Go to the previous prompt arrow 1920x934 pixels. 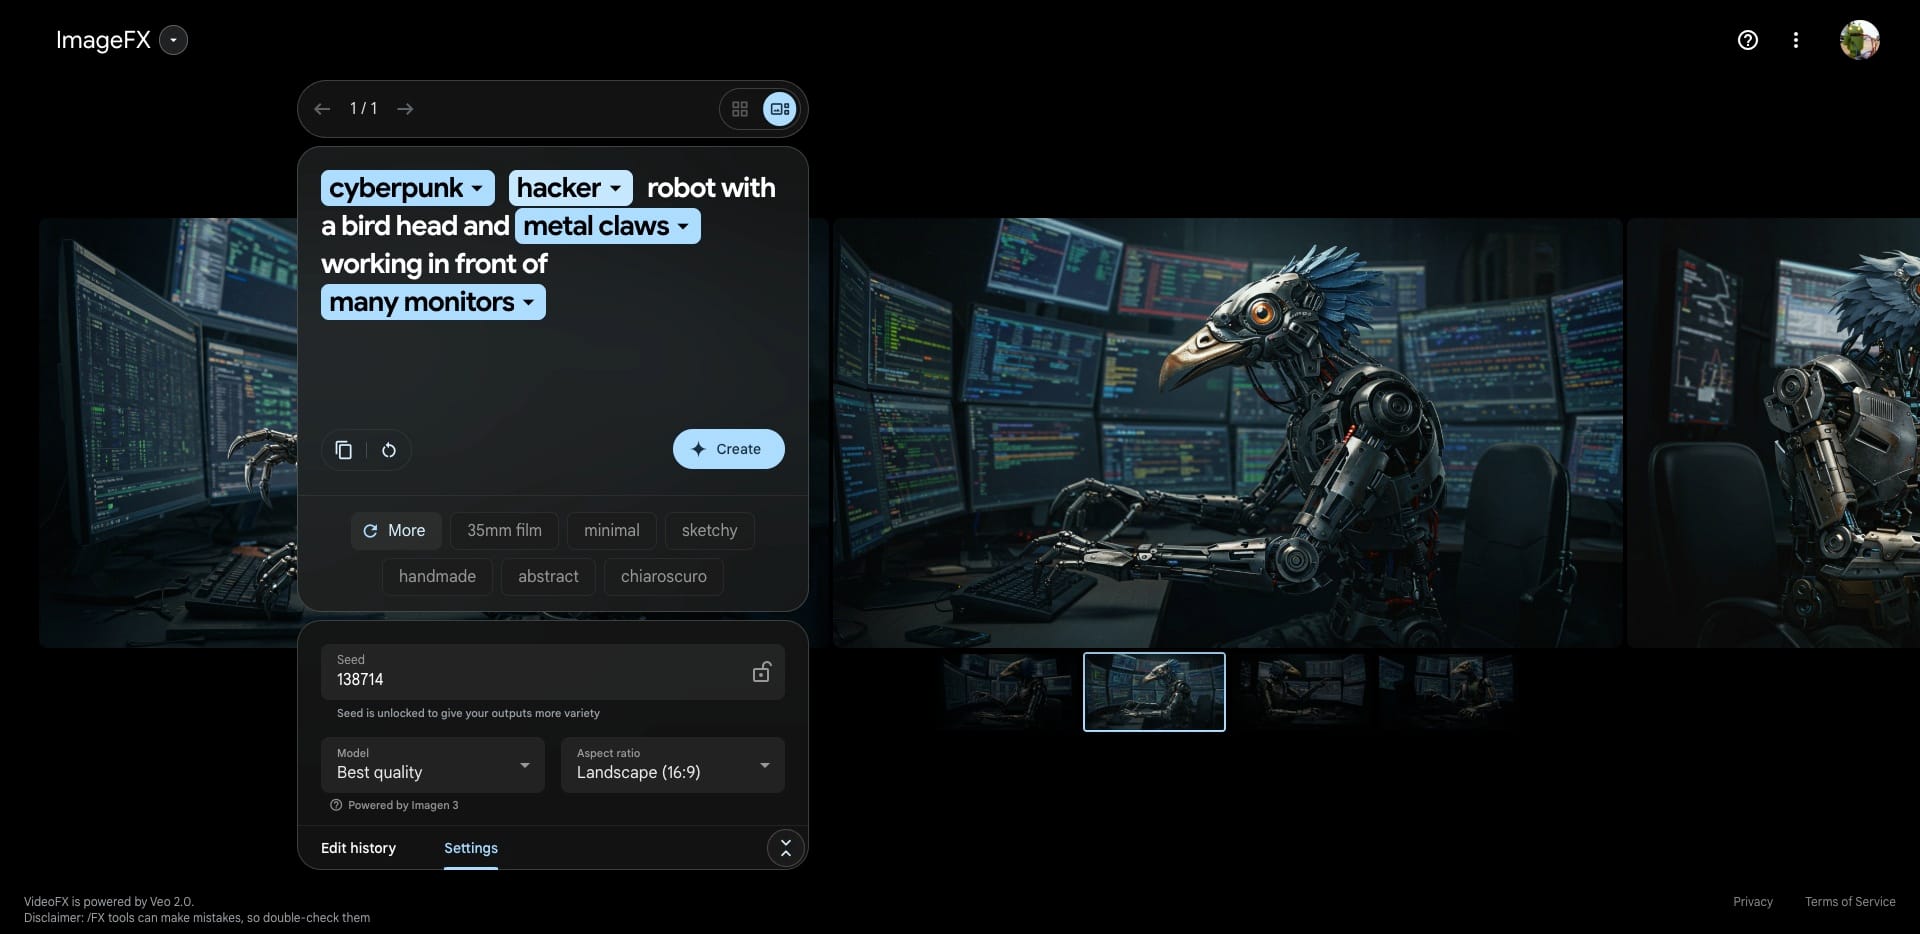click(322, 109)
